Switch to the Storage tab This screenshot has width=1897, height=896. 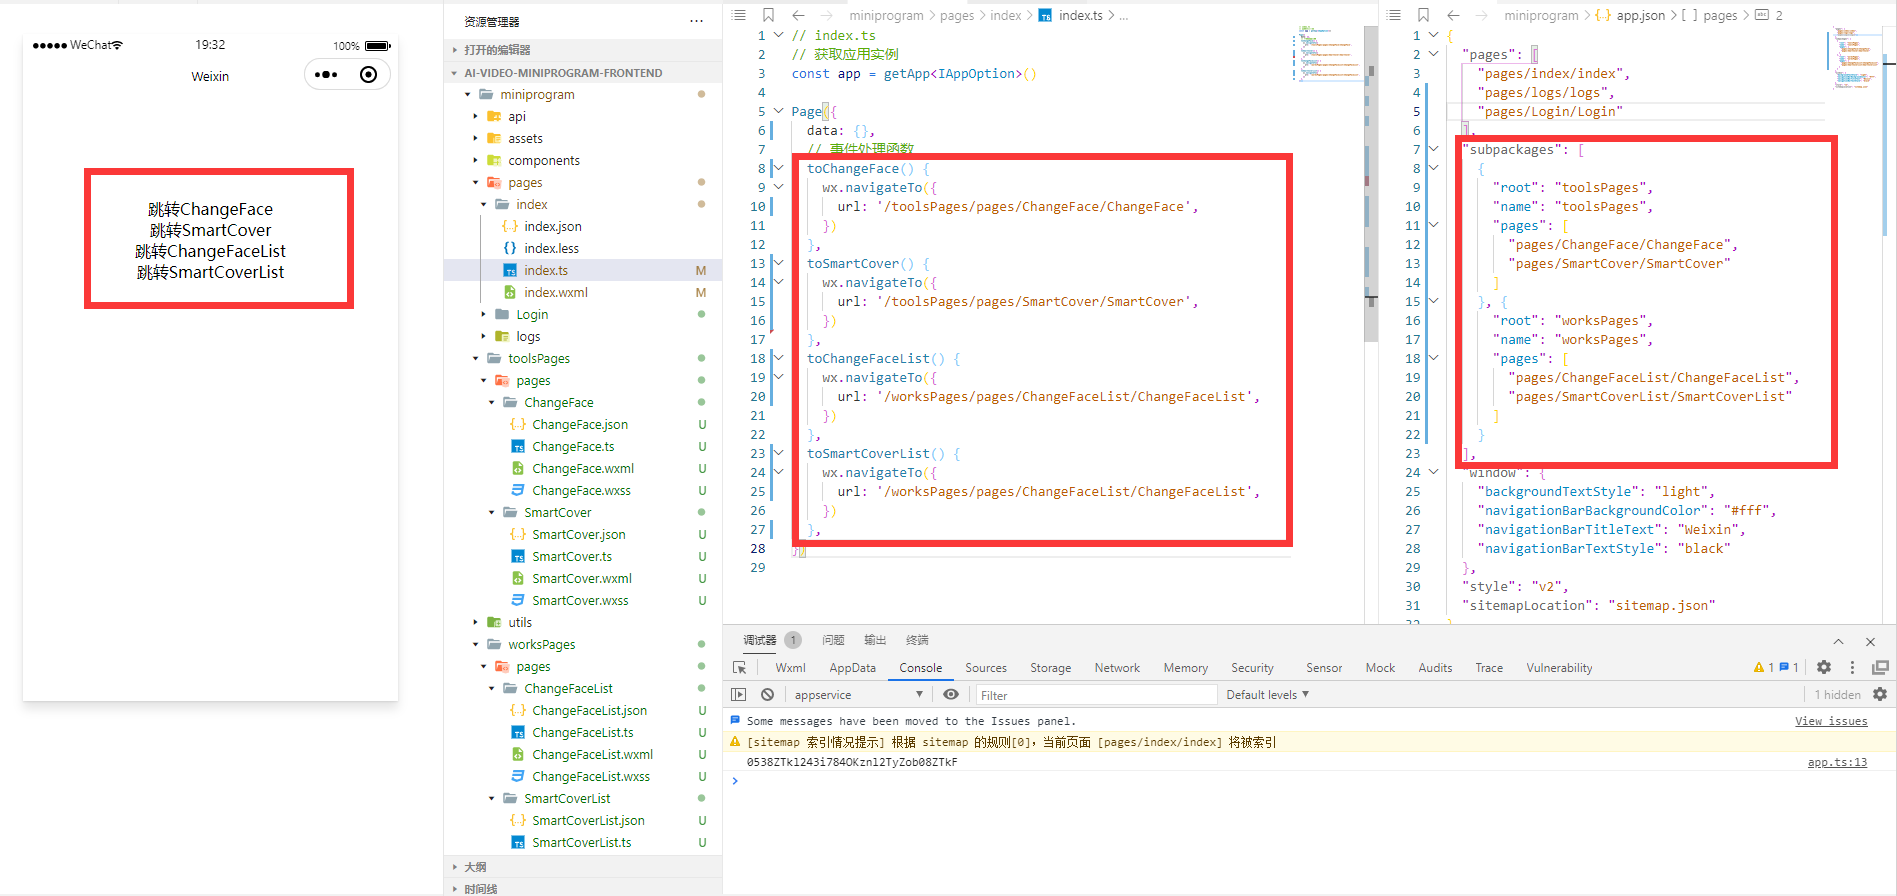pos(1050,668)
